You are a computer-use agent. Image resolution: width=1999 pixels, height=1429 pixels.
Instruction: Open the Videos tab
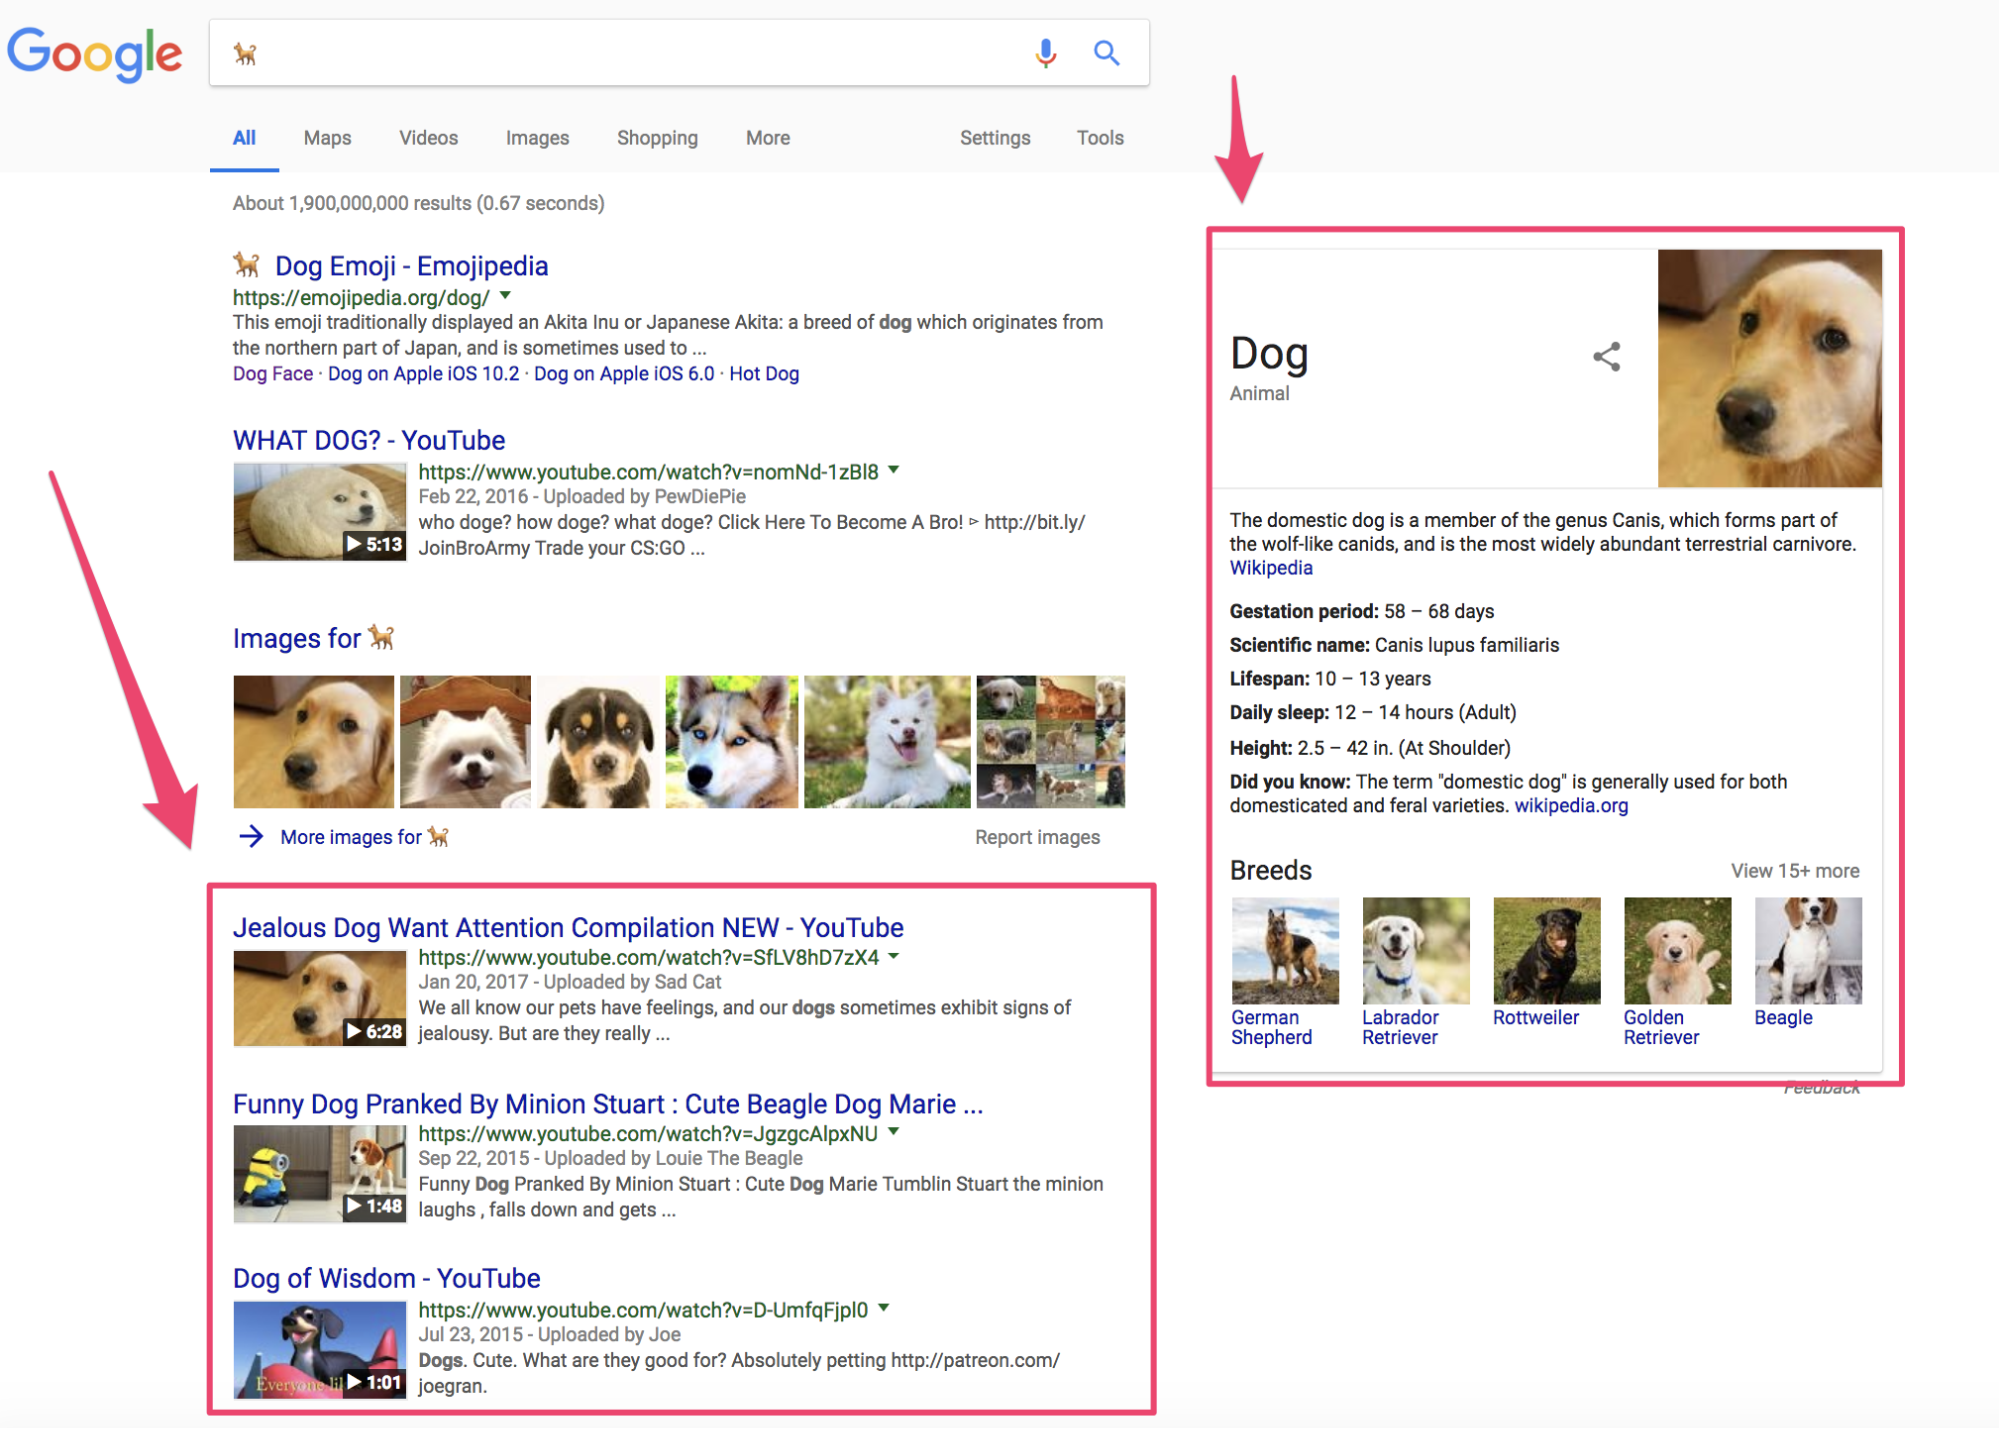pyautogui.click(x=428, y=138)
